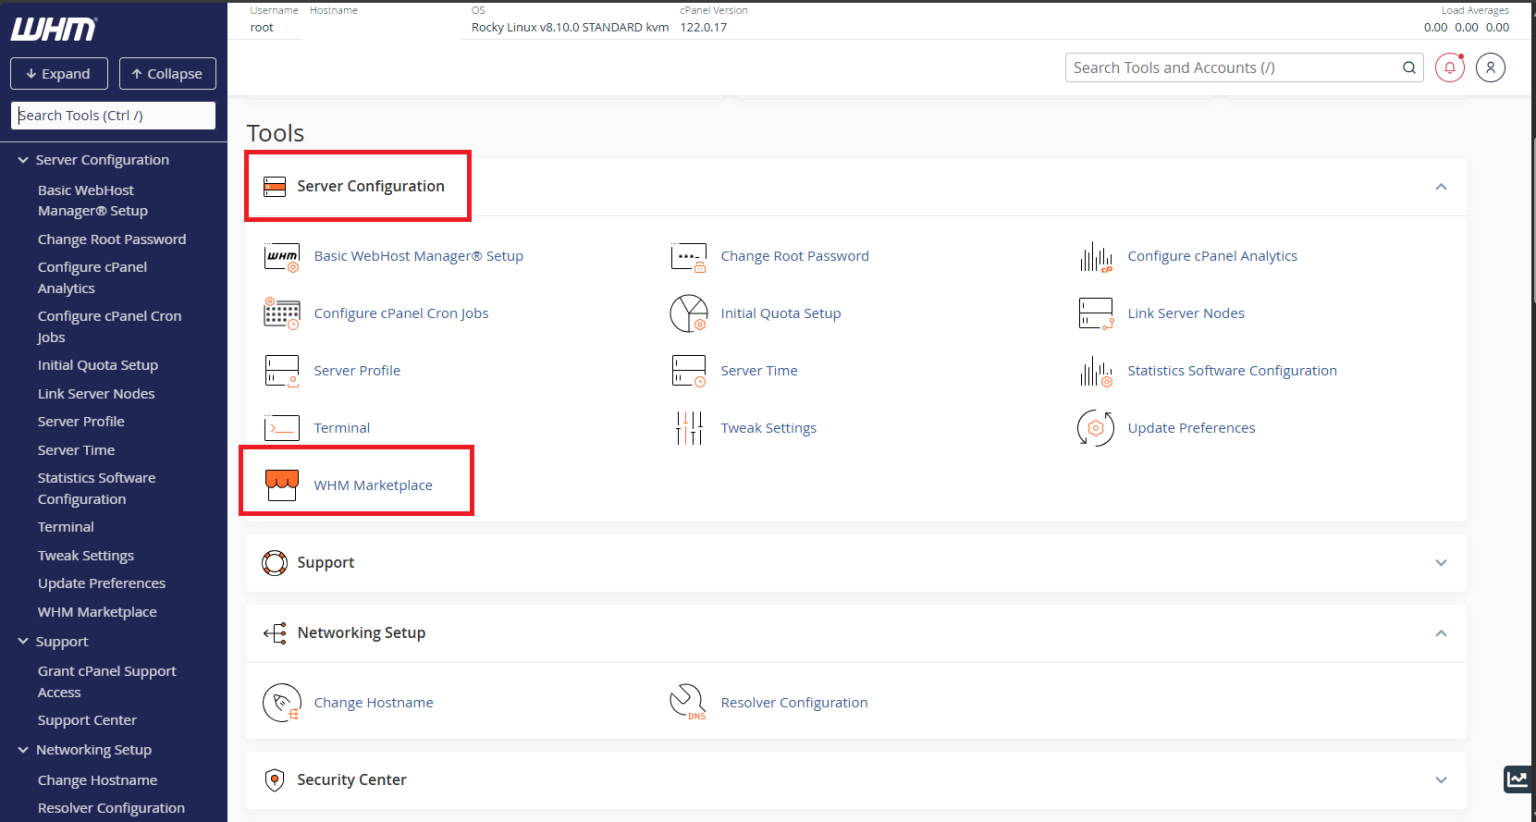This screenshot has width=1536, height=822.
Task: Click the WHM logo
Action: tap(55, 29)
